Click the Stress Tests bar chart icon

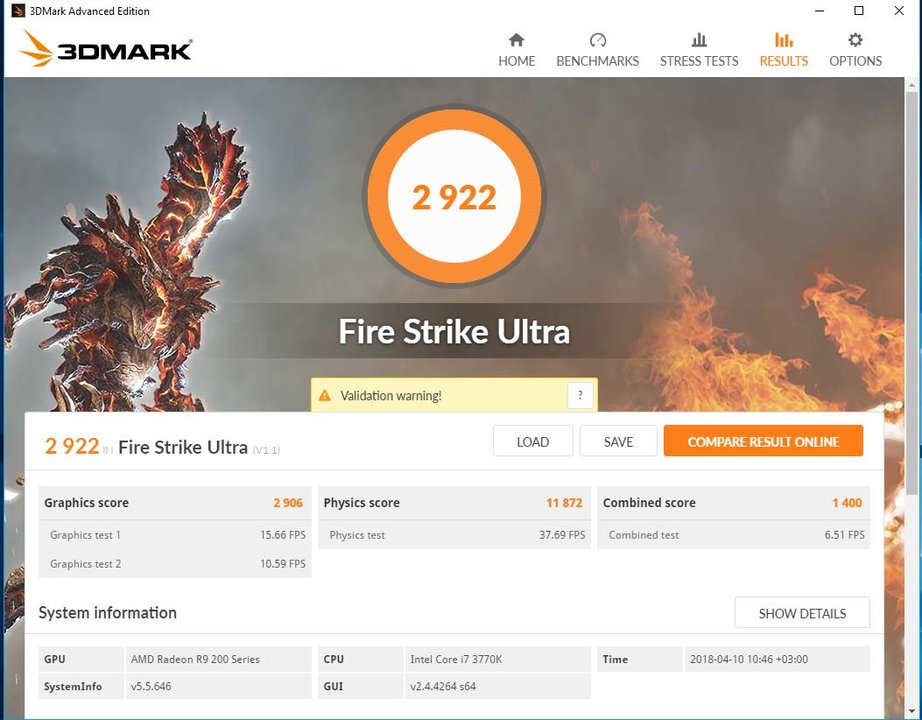coord(699,39)
